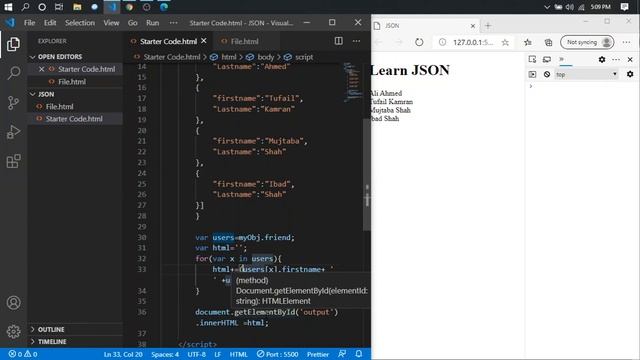640x360 pixels.
Task: Open browser Collections icon
Action: click(x=548, y=42)
